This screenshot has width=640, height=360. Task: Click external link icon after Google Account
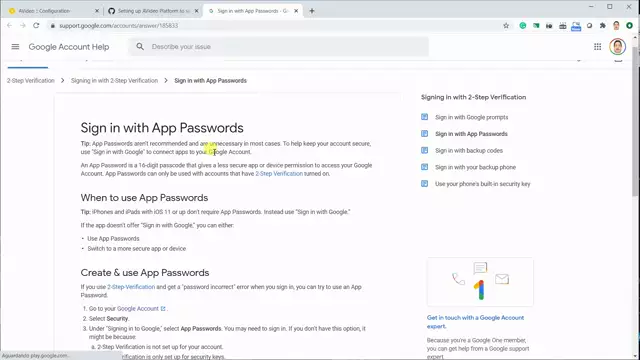click(x=163, y=309)
